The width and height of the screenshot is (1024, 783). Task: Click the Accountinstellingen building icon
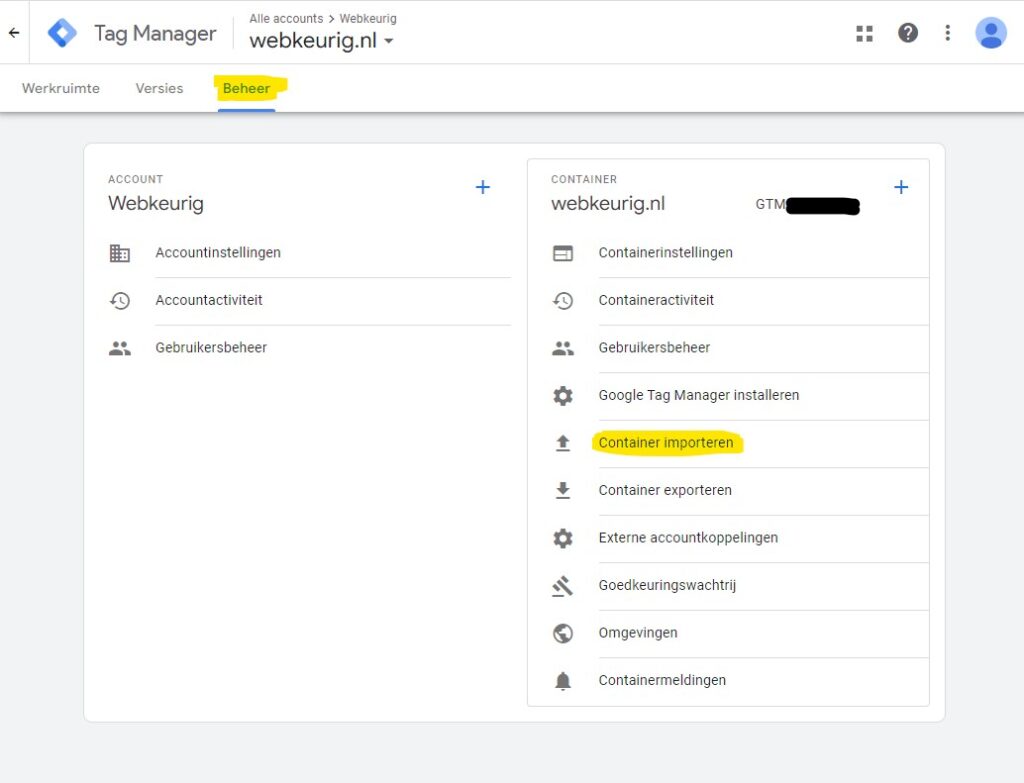coord(120,253)
